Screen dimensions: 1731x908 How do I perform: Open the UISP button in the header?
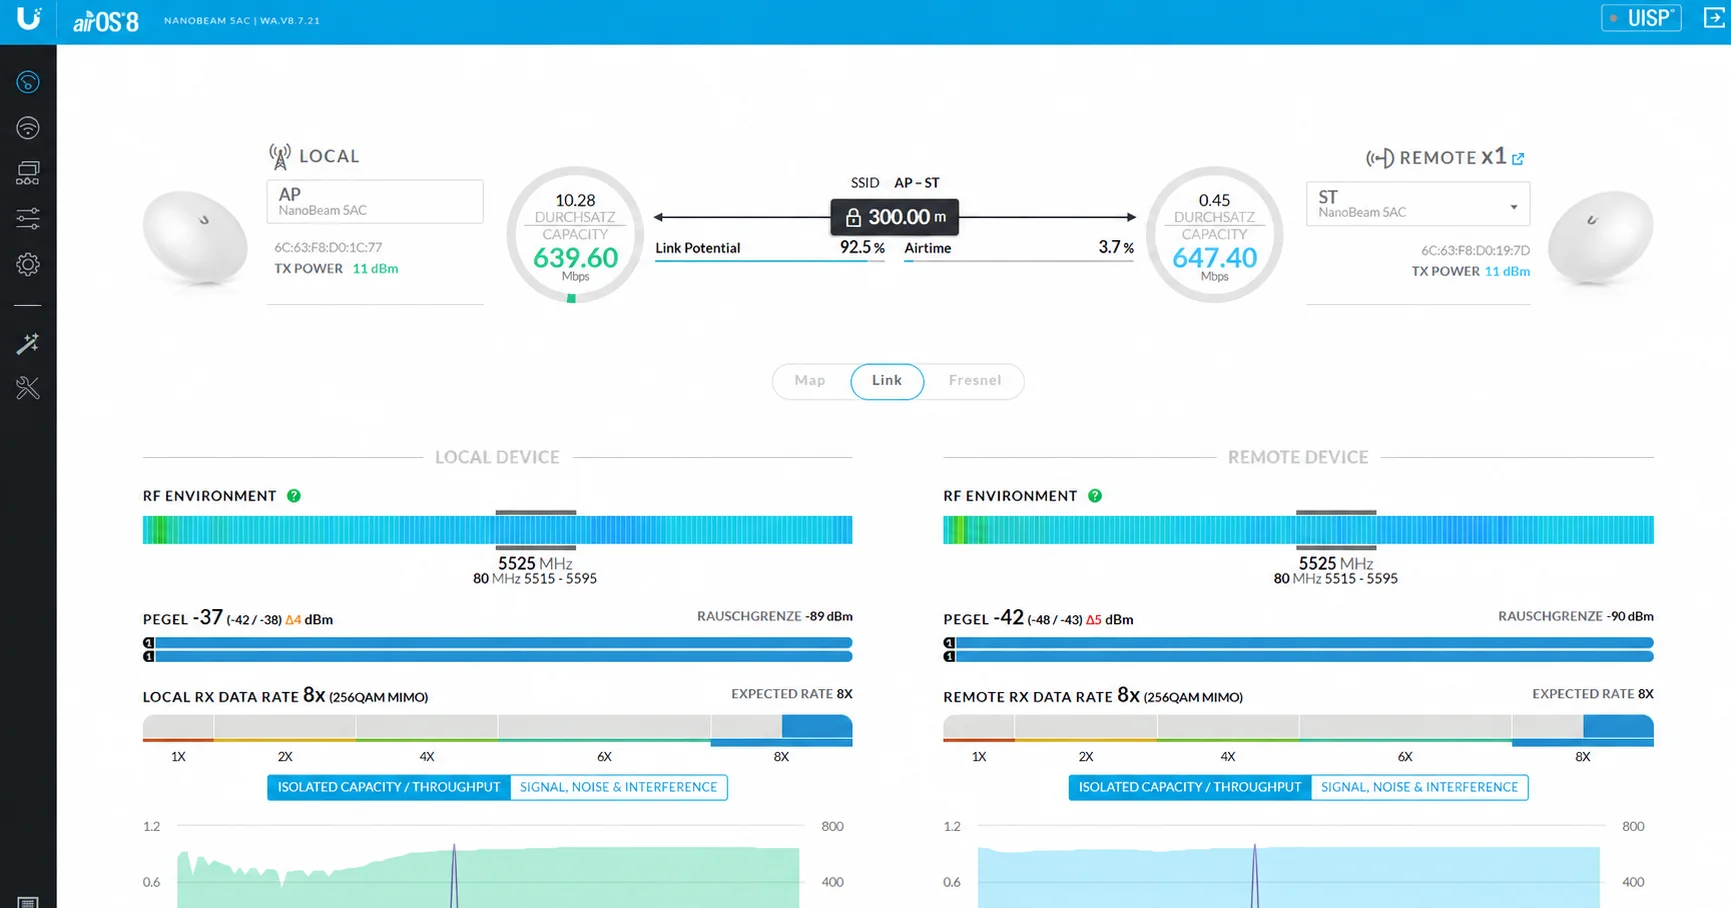1641,18
